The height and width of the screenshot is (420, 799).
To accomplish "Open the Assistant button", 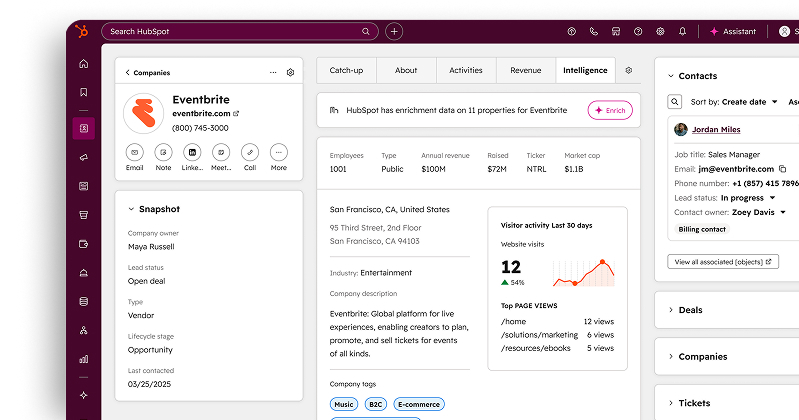I will (x=733, y=32).
